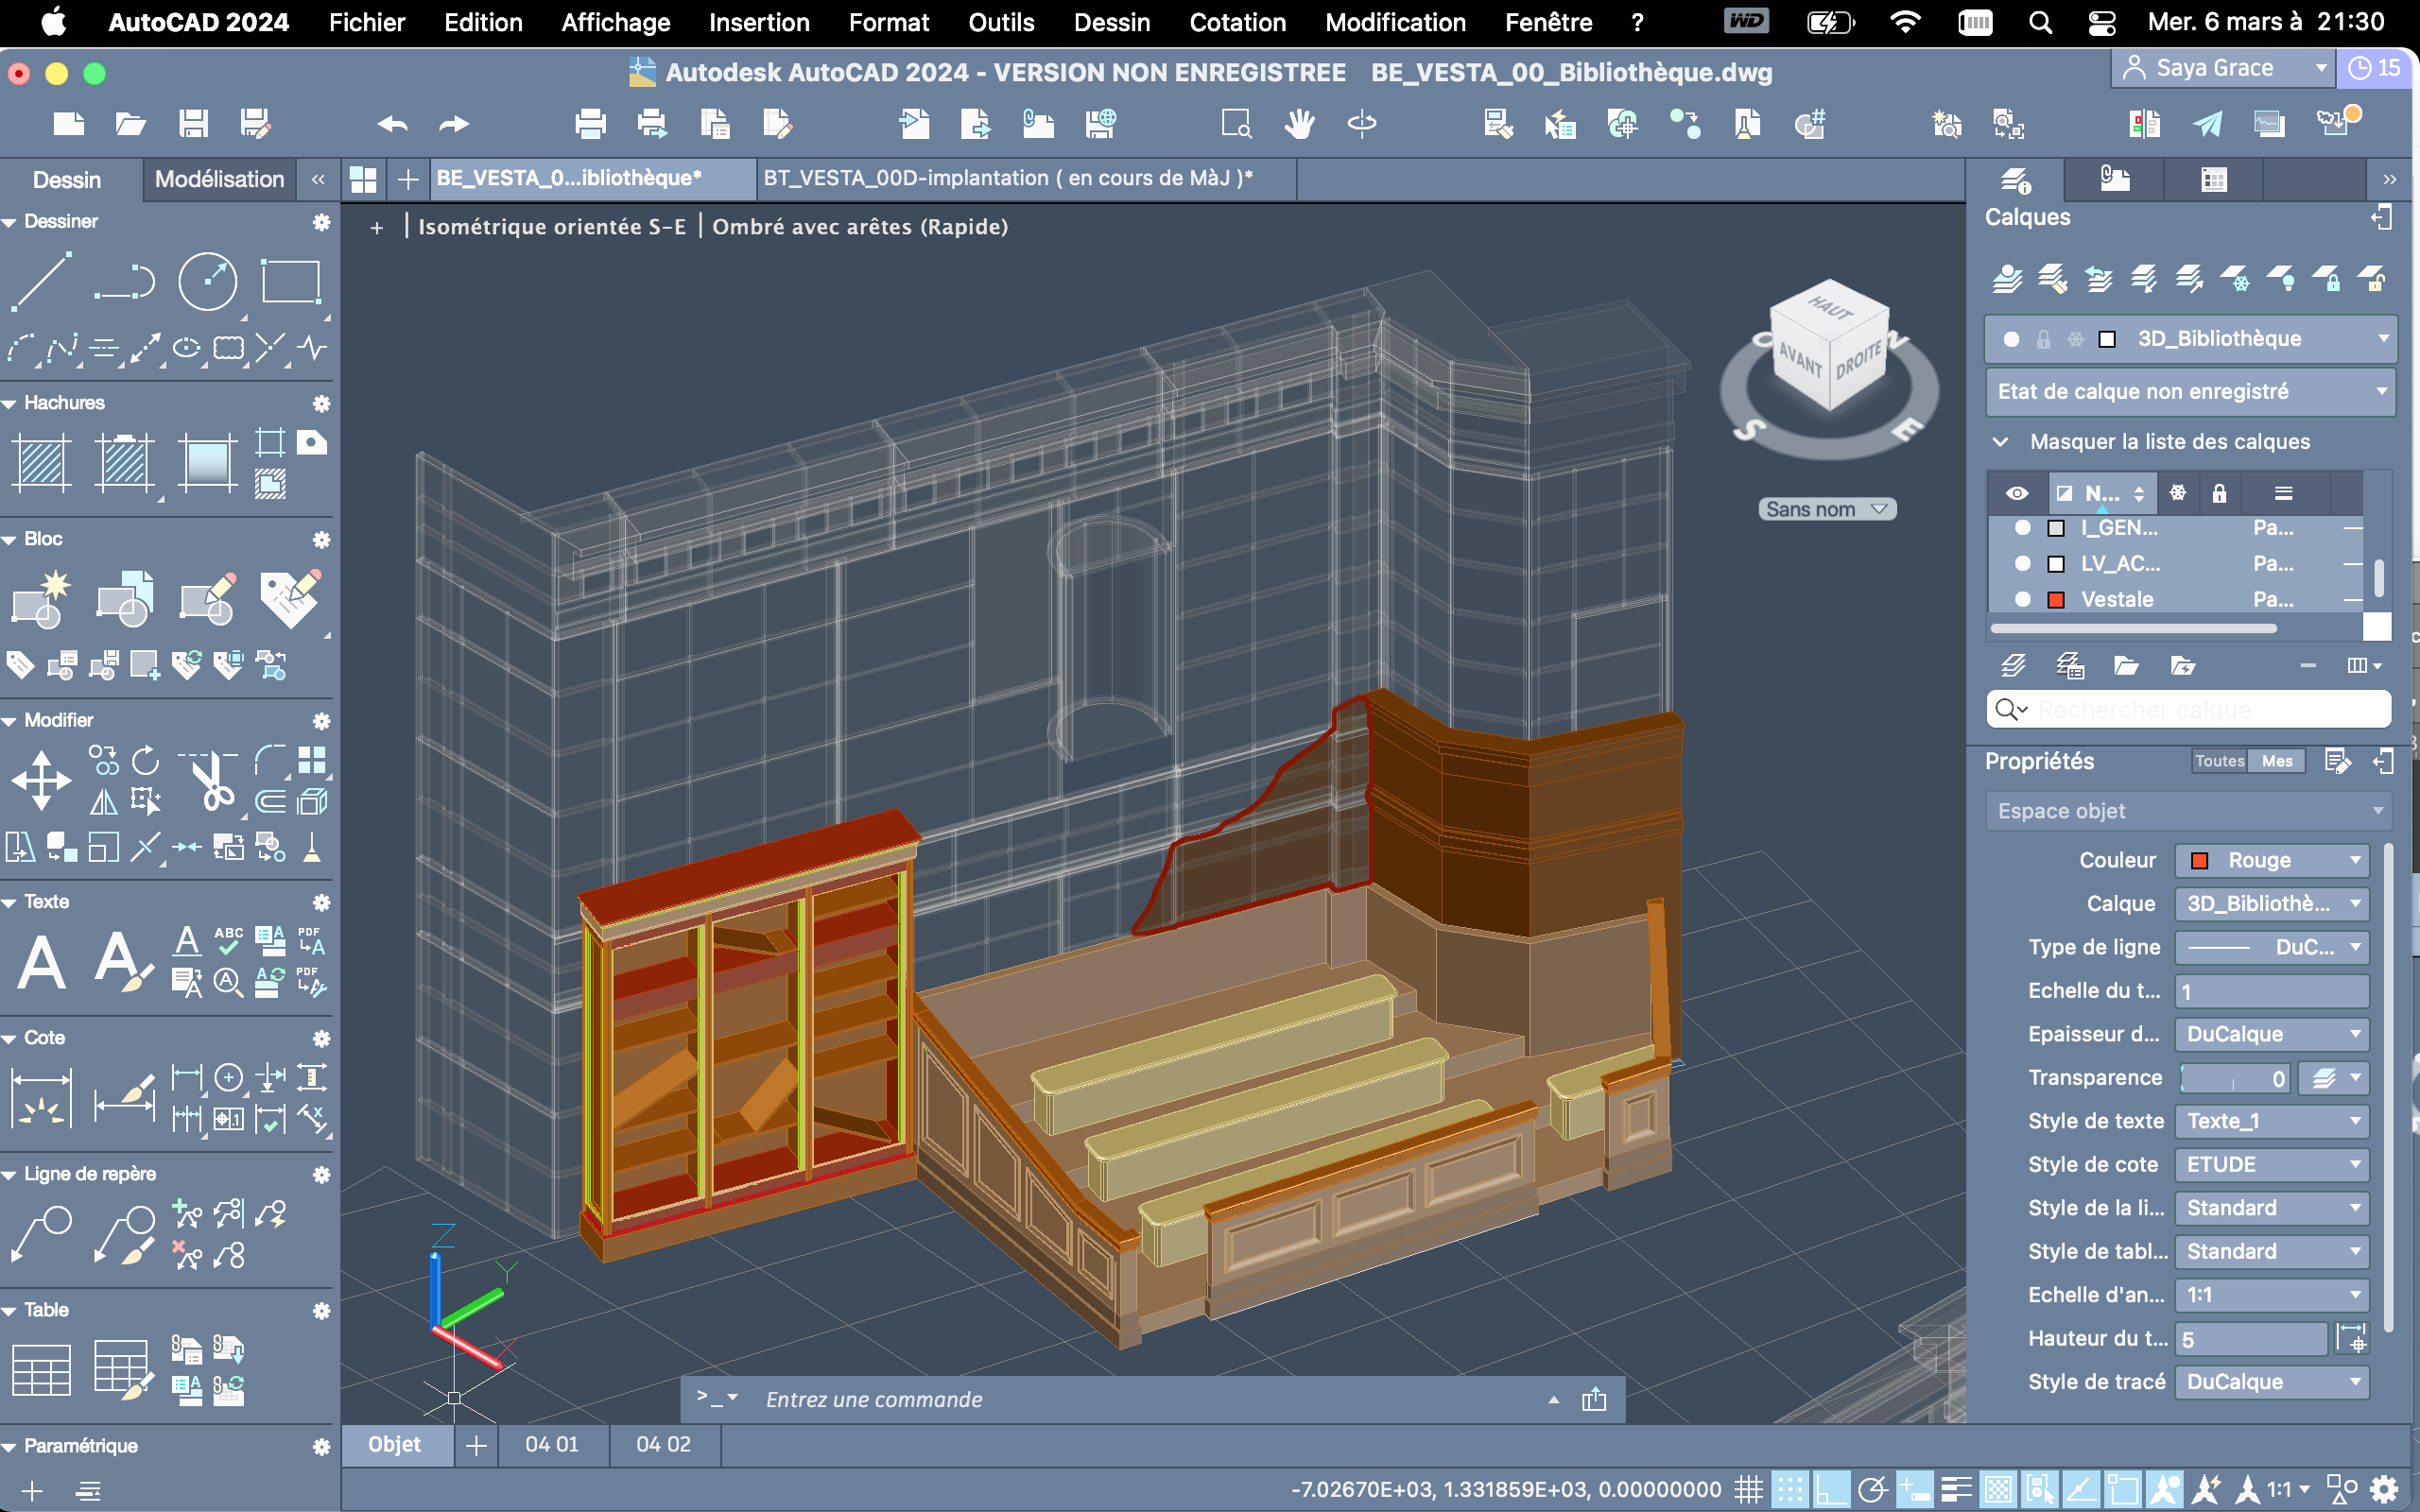Toggle grid display in status bar
The image size is (2420, 1512).
click(x=1749, y=1490)
